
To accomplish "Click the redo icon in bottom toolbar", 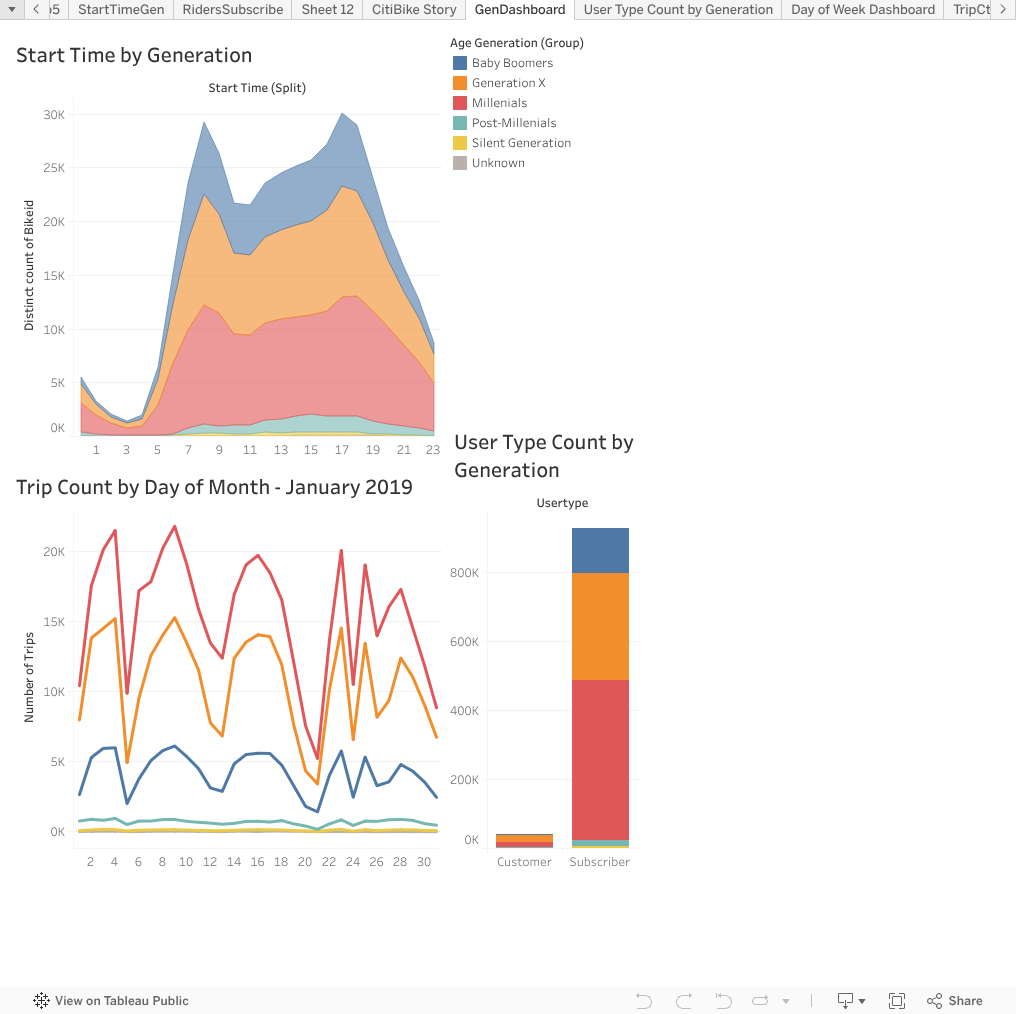I will pyautogui.click(x=684, y=1000).
